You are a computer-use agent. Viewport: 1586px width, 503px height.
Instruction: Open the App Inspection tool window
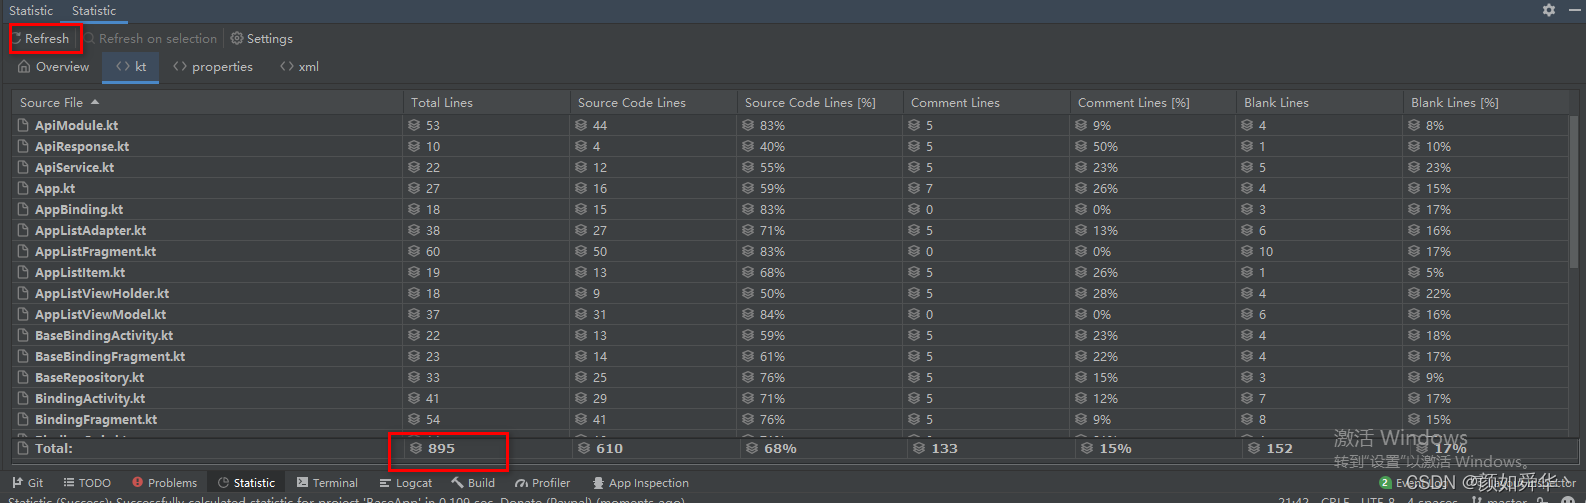(640, 483)
